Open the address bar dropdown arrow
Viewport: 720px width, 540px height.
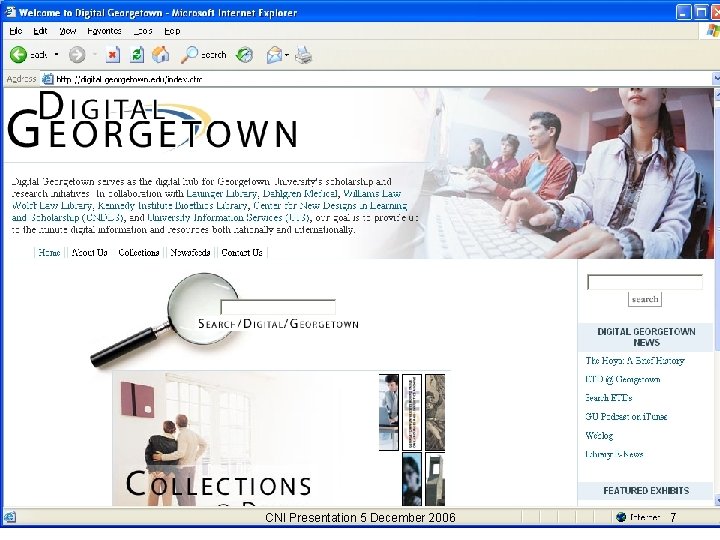(x=716, y=79)
